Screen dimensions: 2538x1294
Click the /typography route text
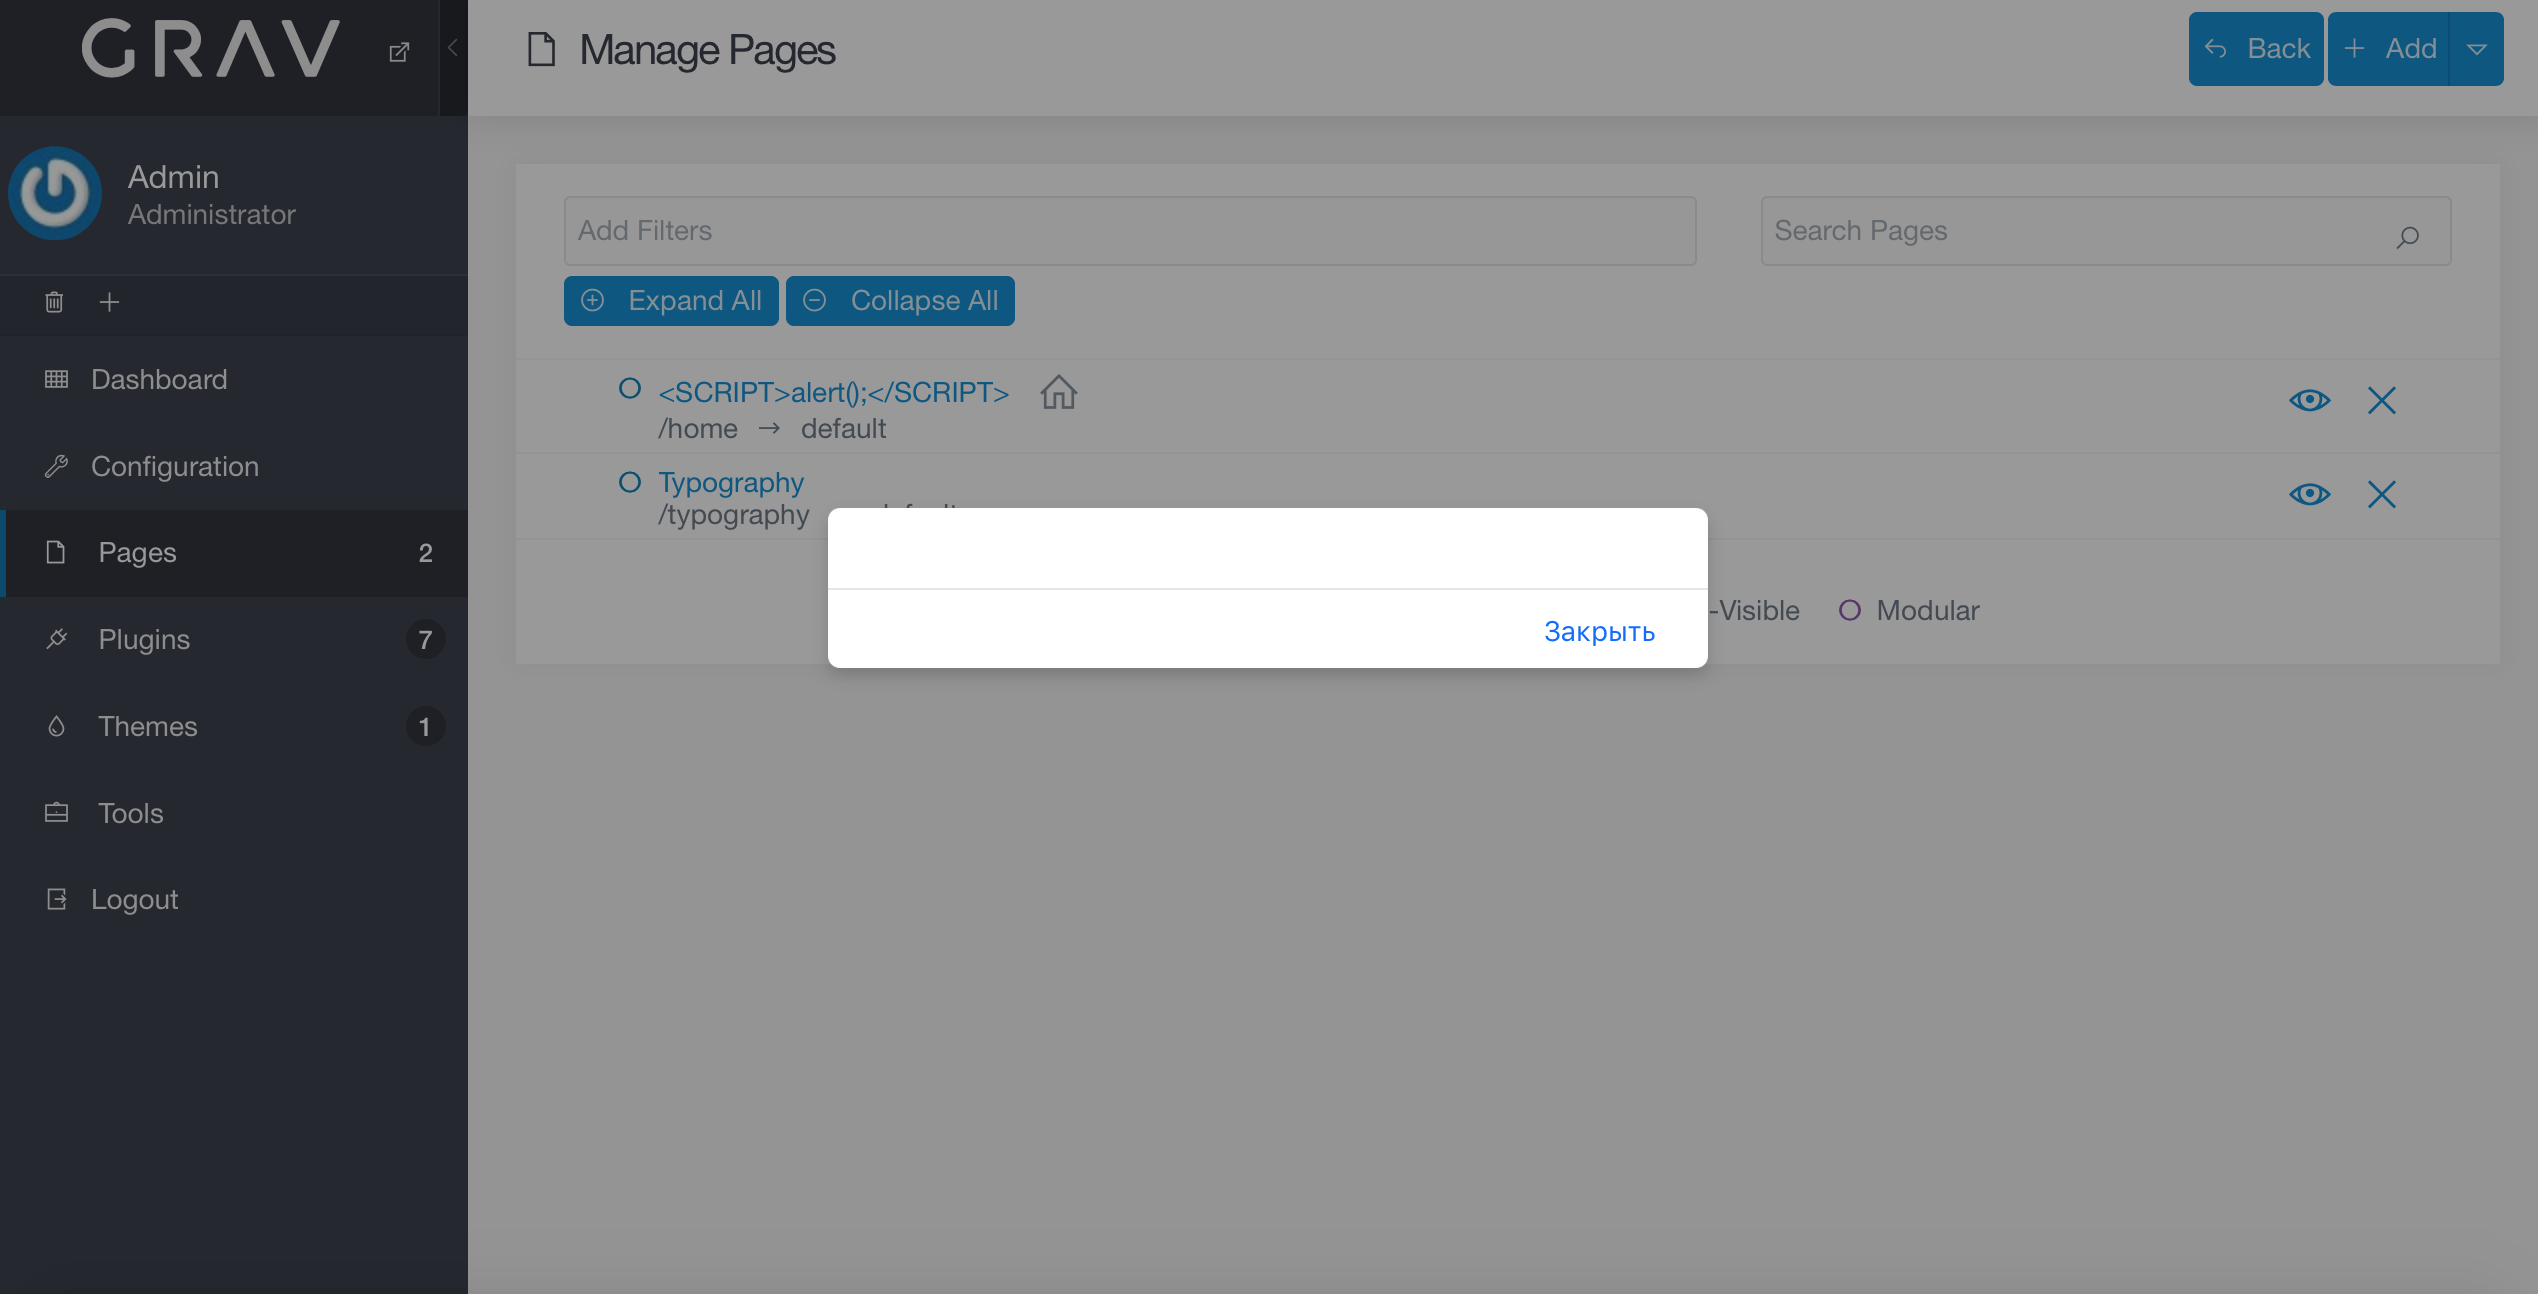733,515
